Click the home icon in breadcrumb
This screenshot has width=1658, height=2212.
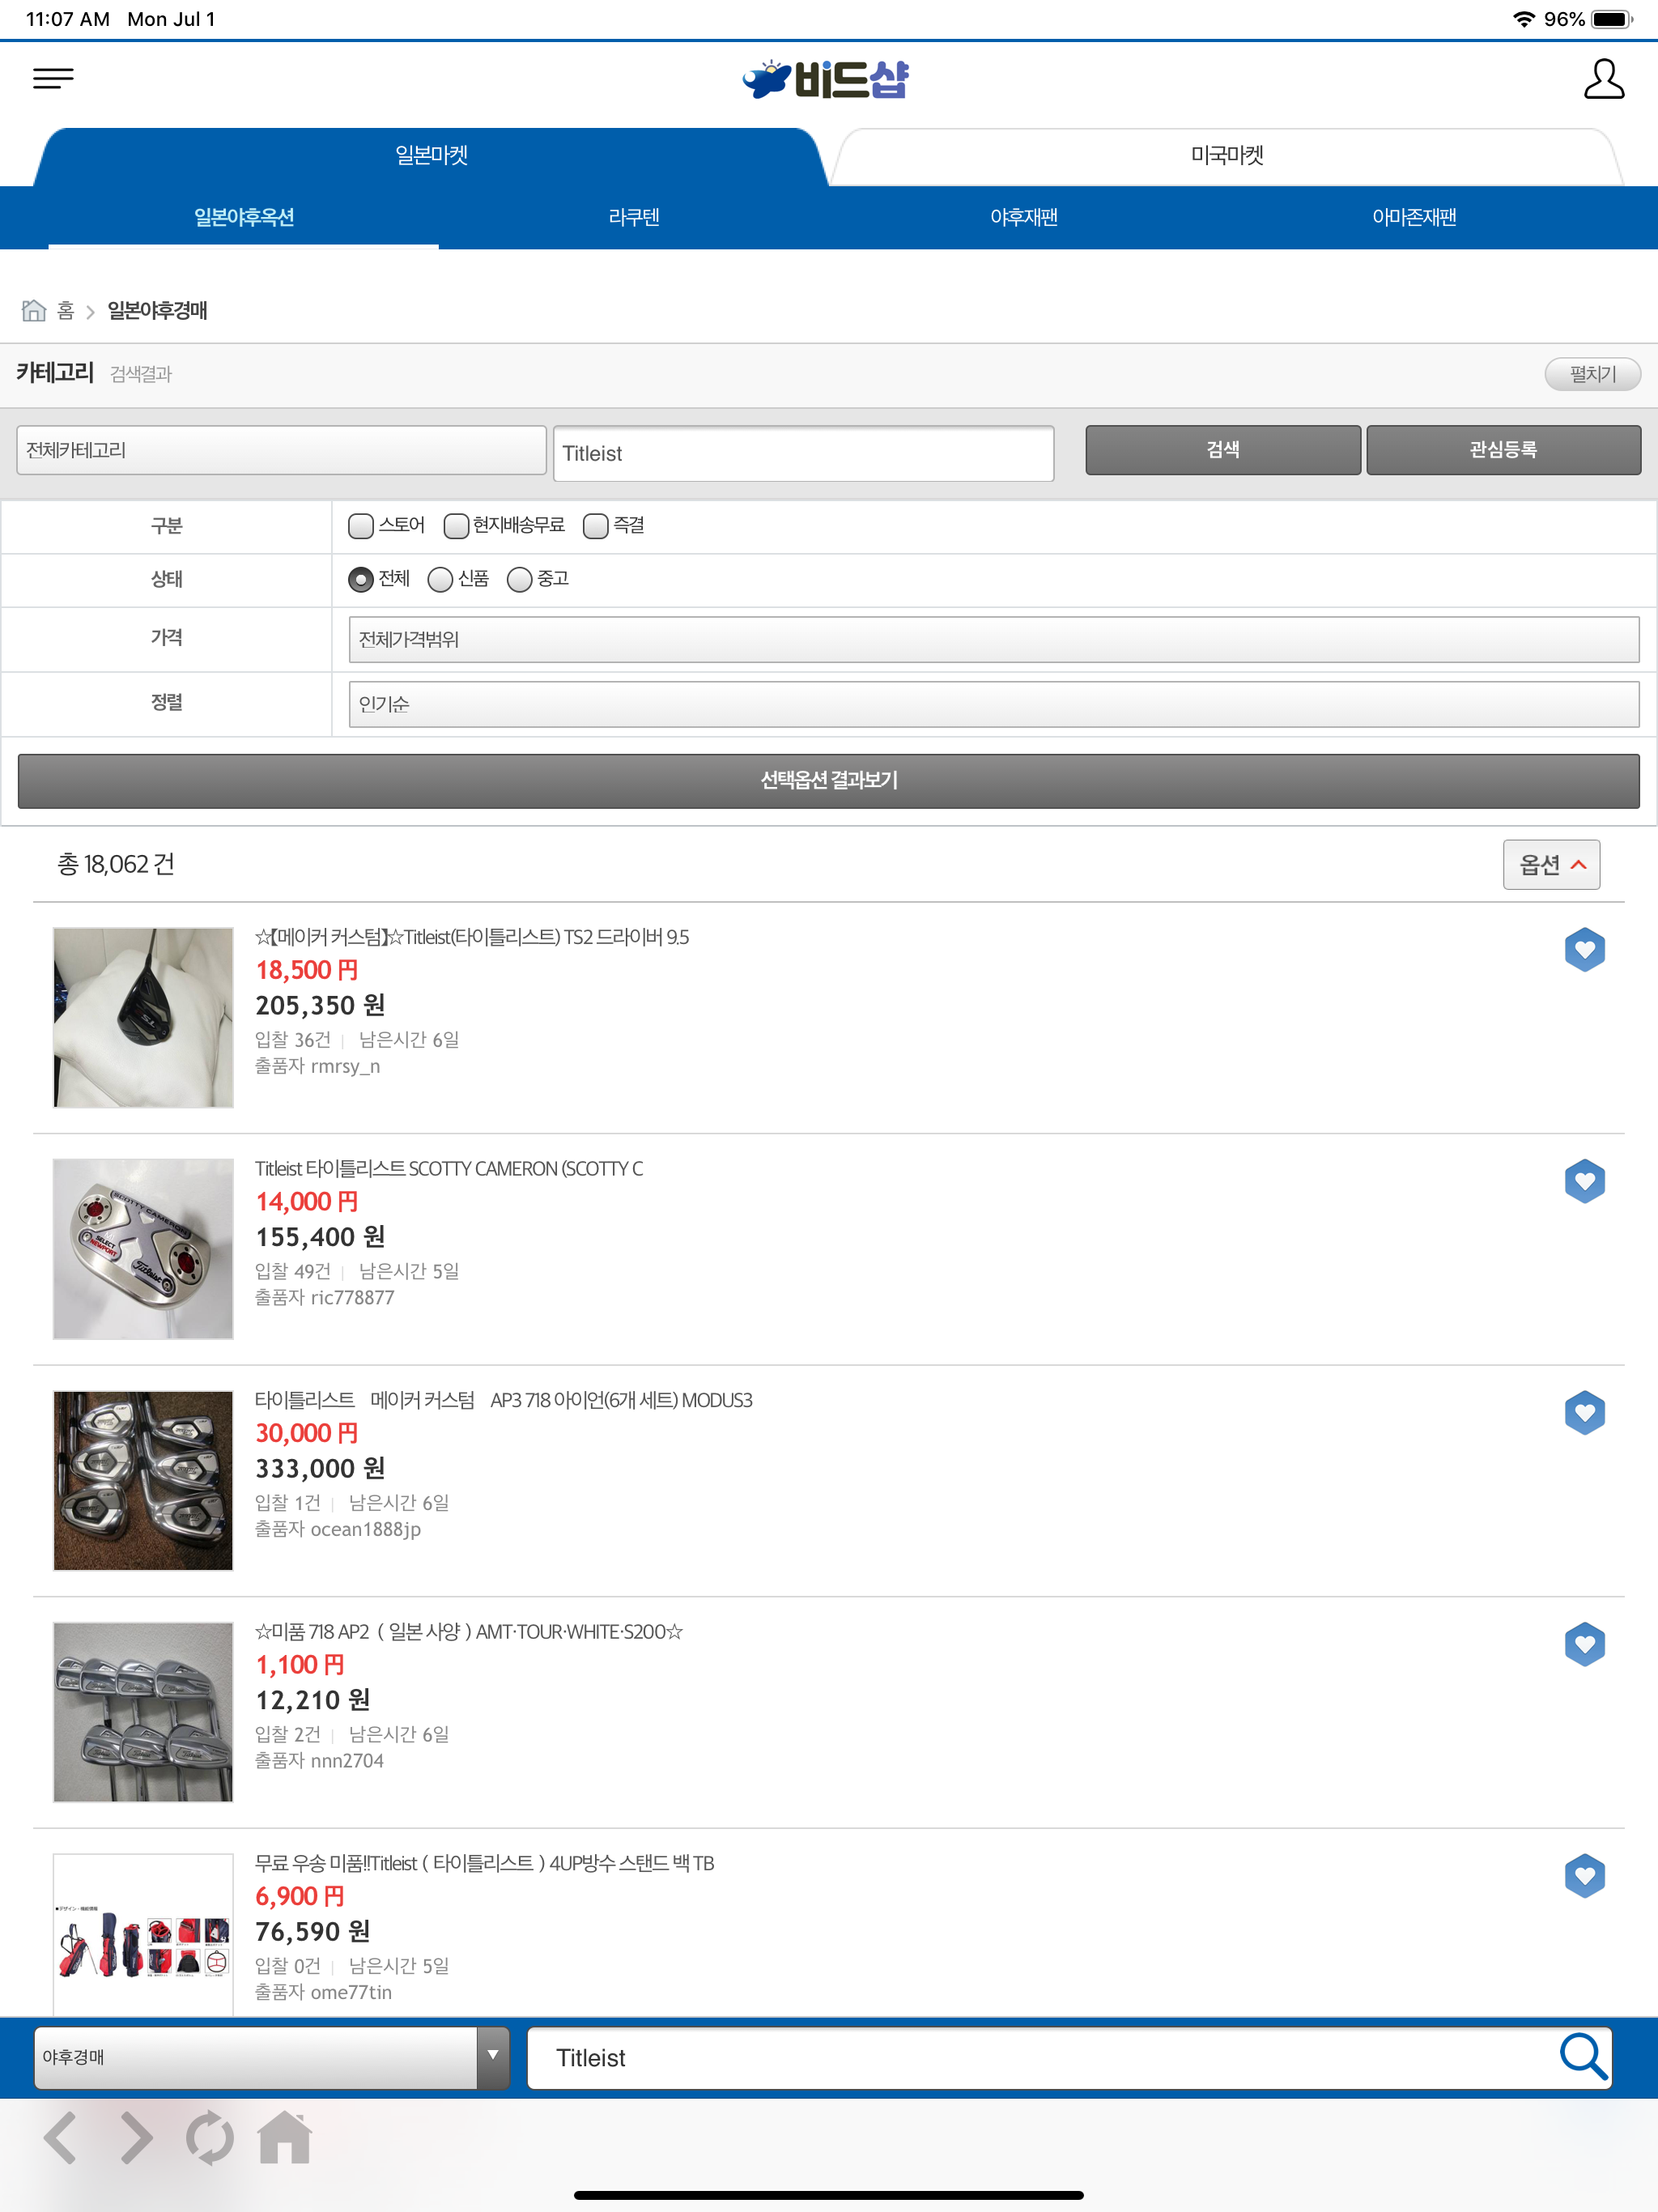pyautogui.click(x=34, y=311)
